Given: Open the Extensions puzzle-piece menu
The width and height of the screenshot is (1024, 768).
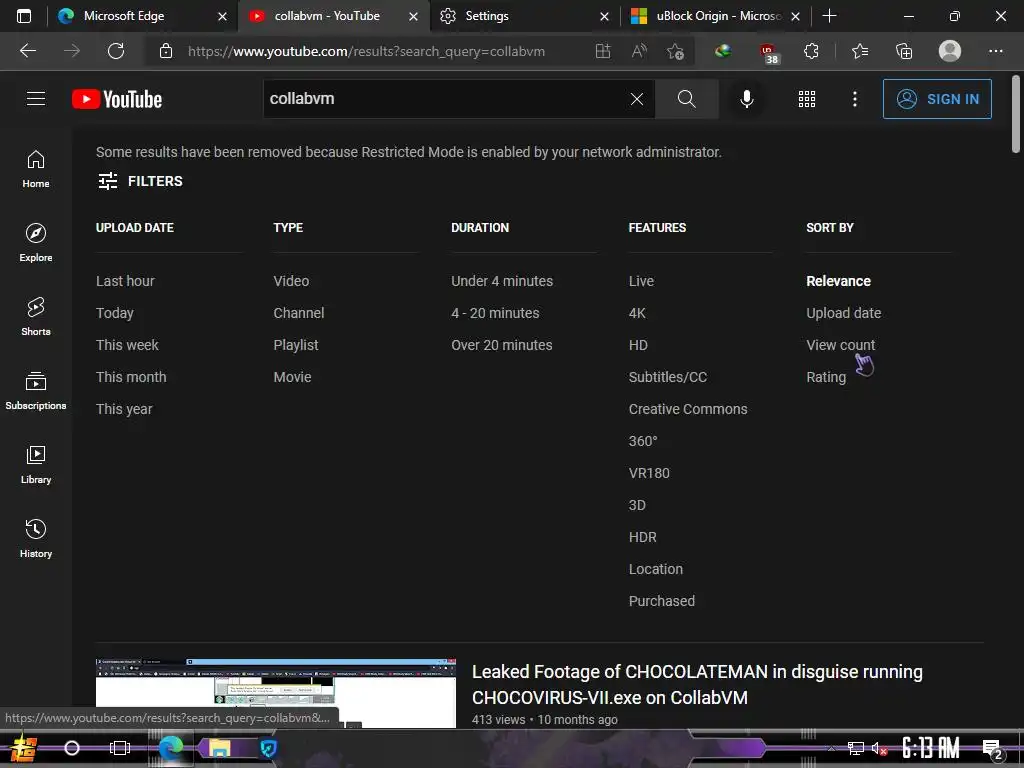Looking at the screenshot, I should (811, 51).
